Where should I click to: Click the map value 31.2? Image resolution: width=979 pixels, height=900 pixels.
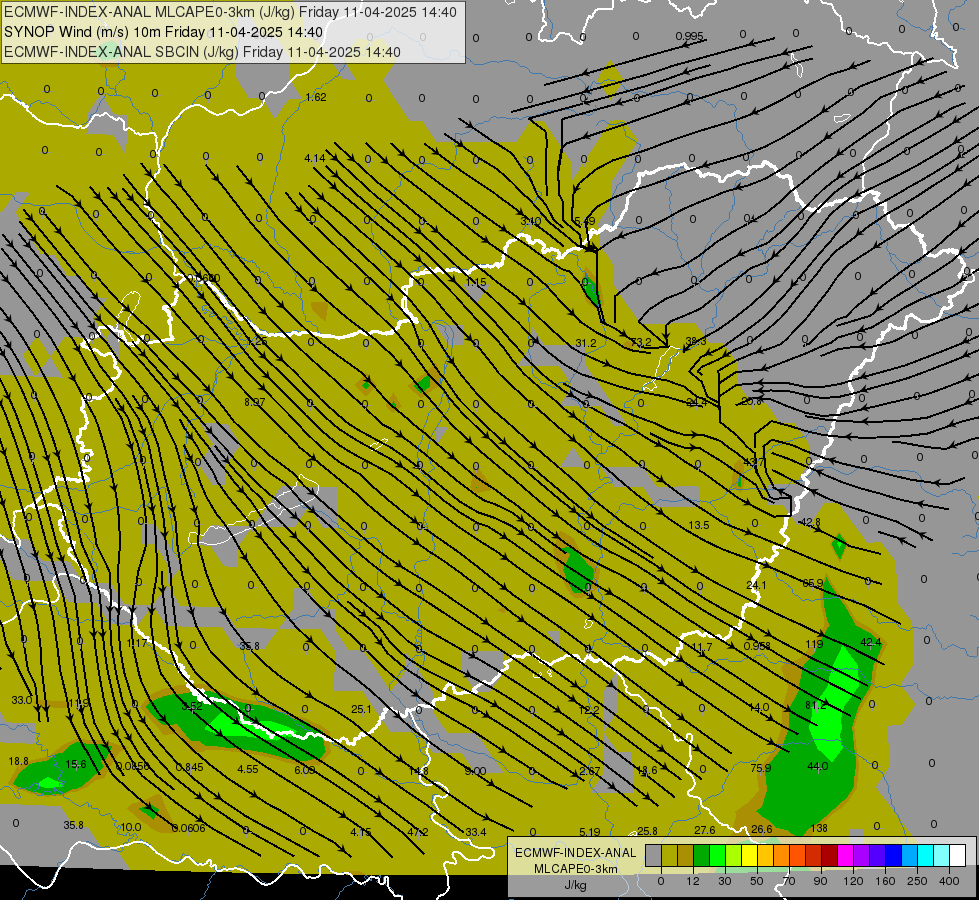point(586,343)
